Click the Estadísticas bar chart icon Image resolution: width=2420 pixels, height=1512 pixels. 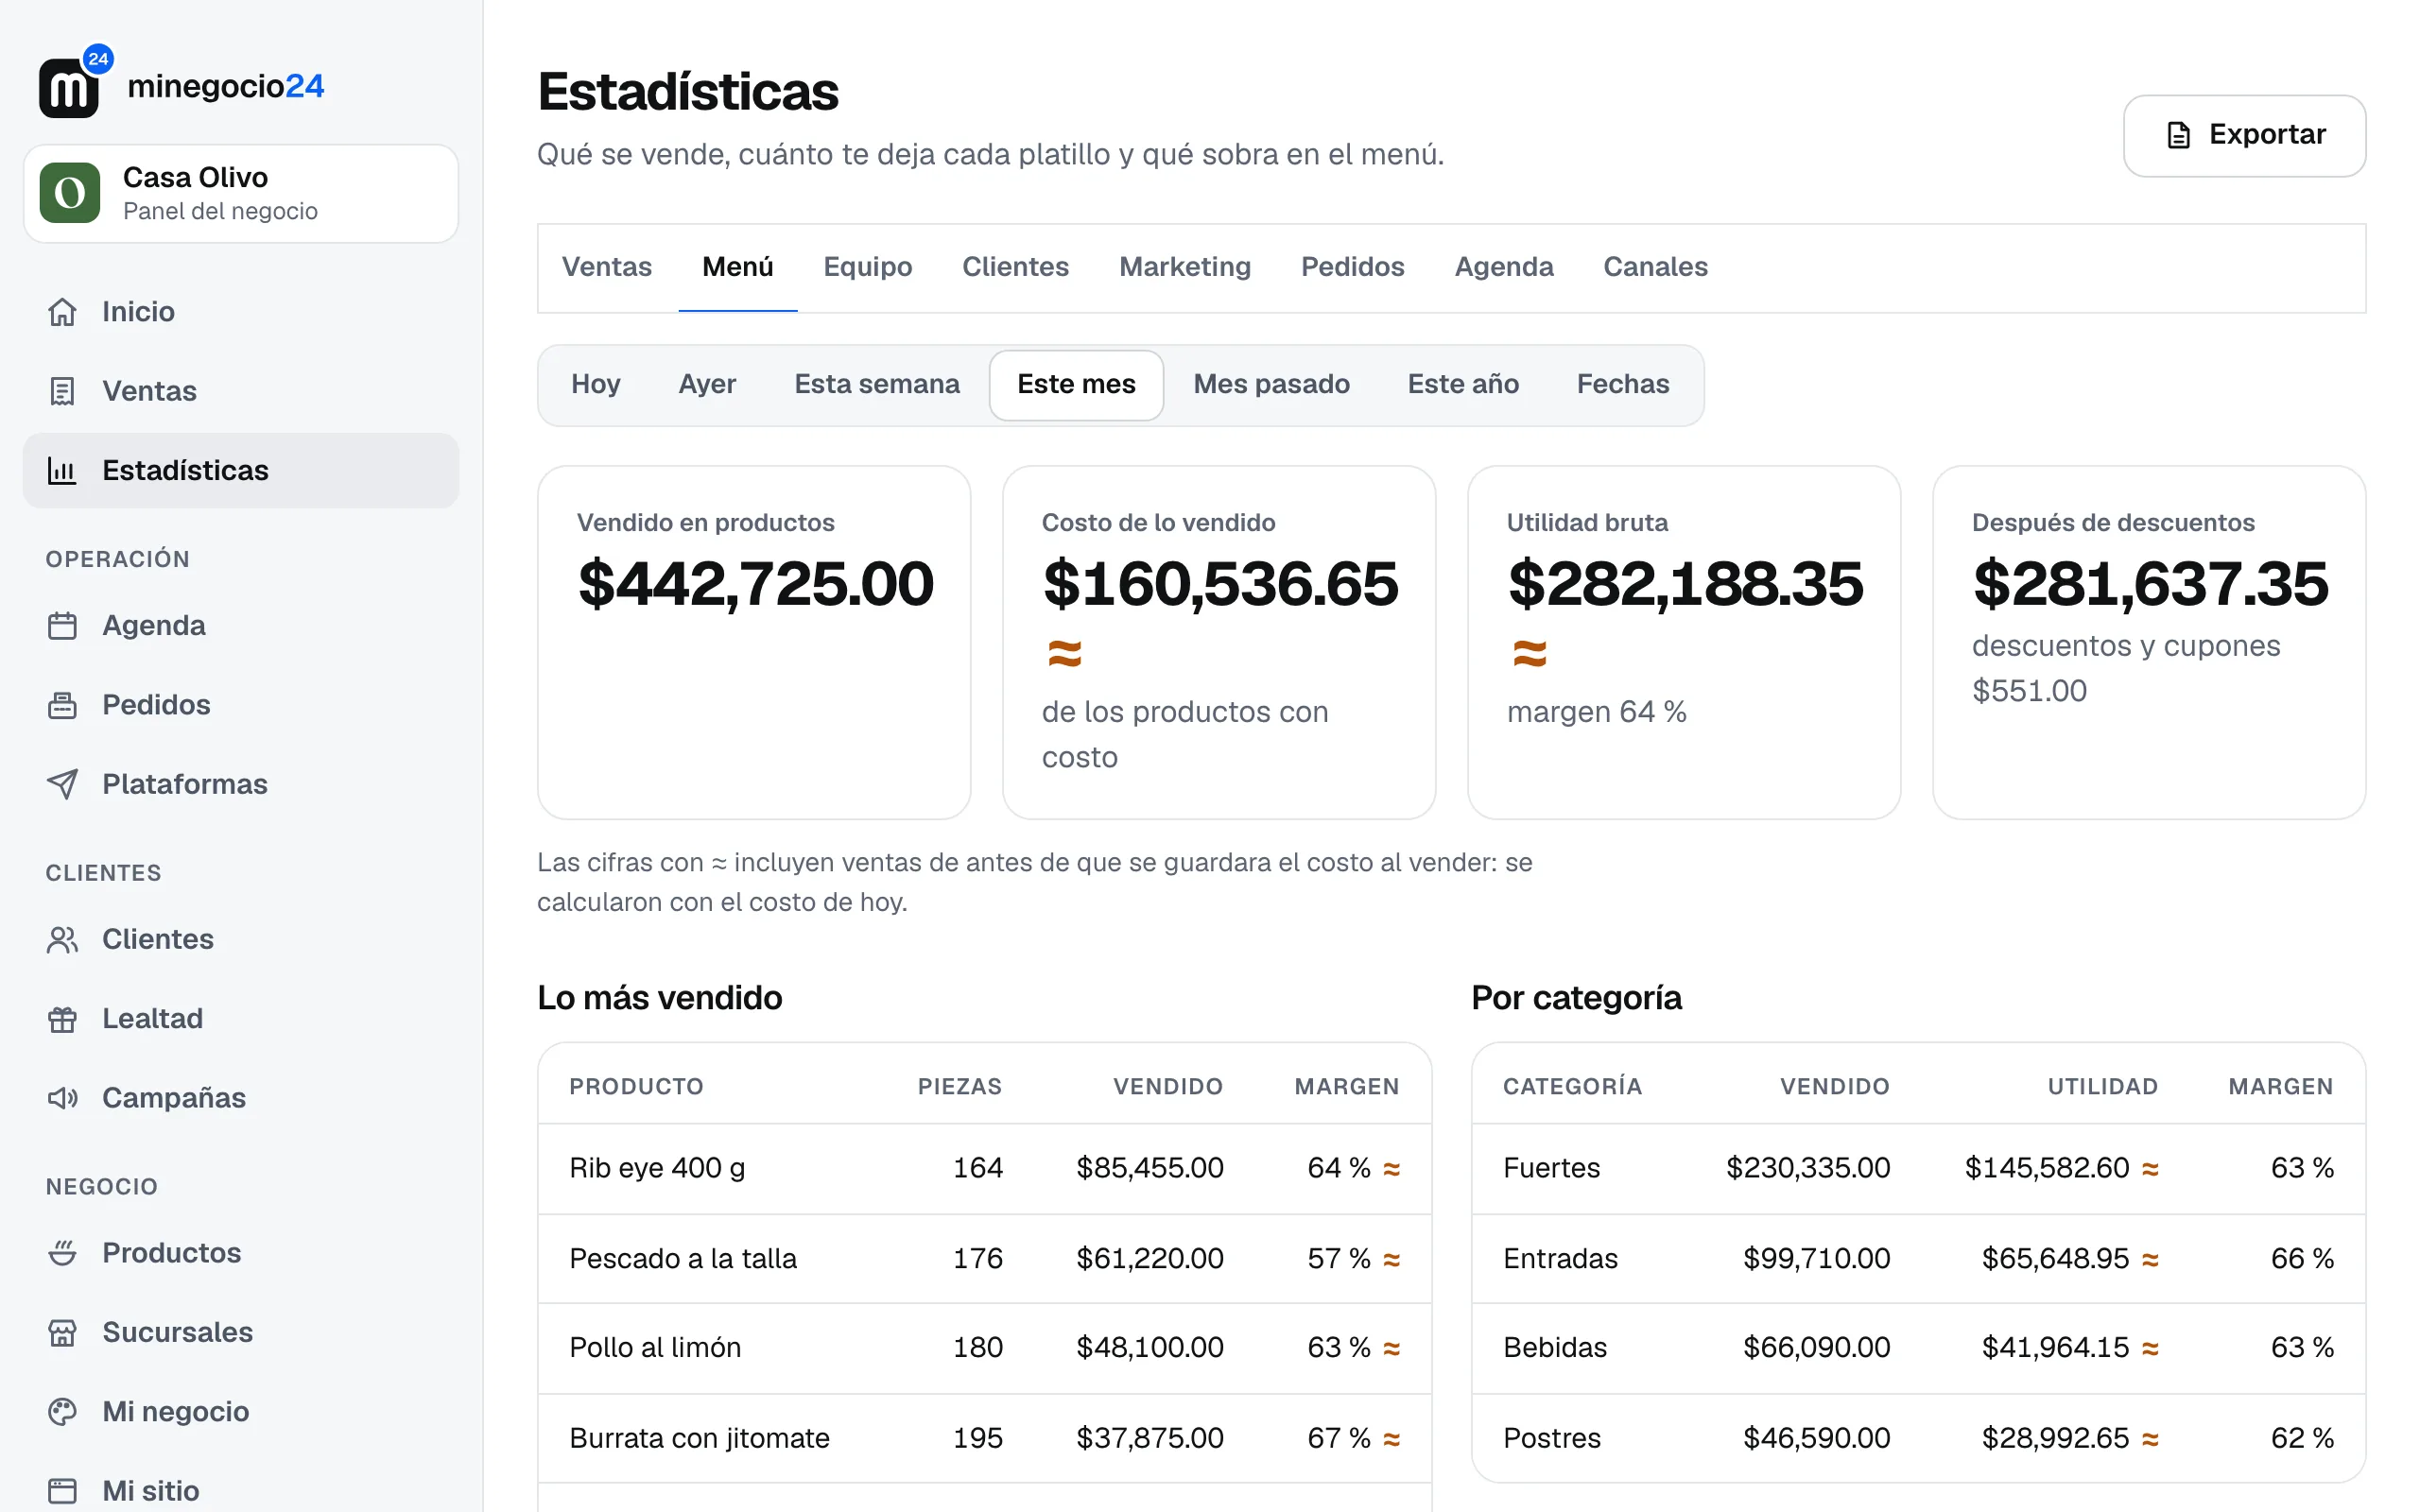click(x=62, y=470)
